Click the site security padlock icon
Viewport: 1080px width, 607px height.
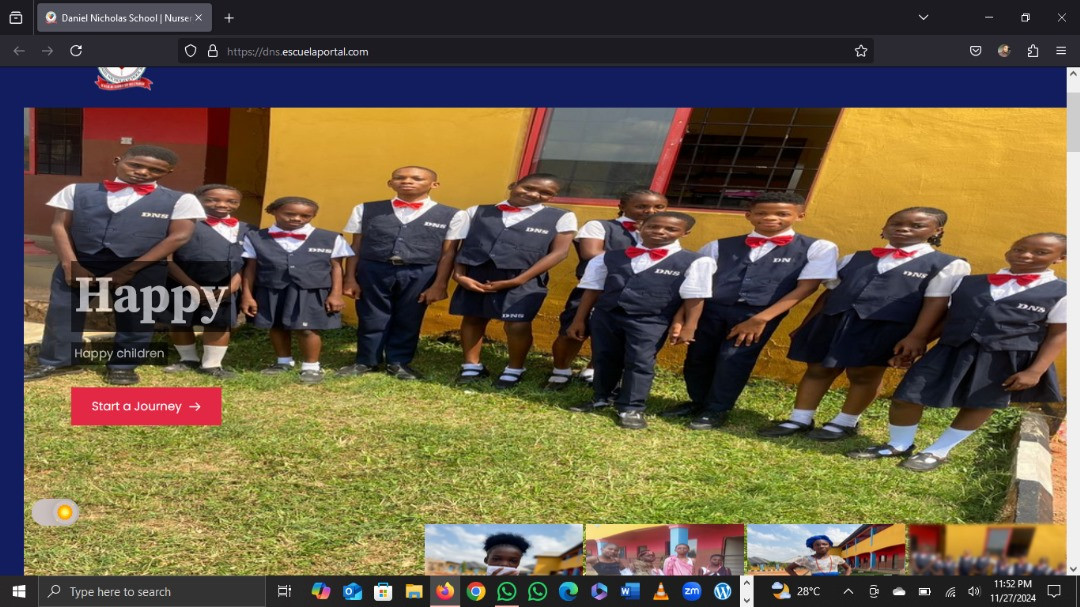212,51
